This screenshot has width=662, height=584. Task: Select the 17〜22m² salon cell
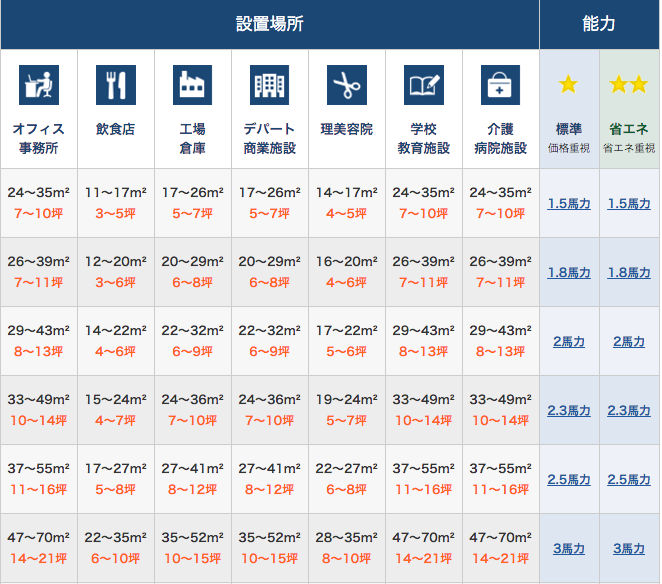pyautogui.click(x=347, y=341)
